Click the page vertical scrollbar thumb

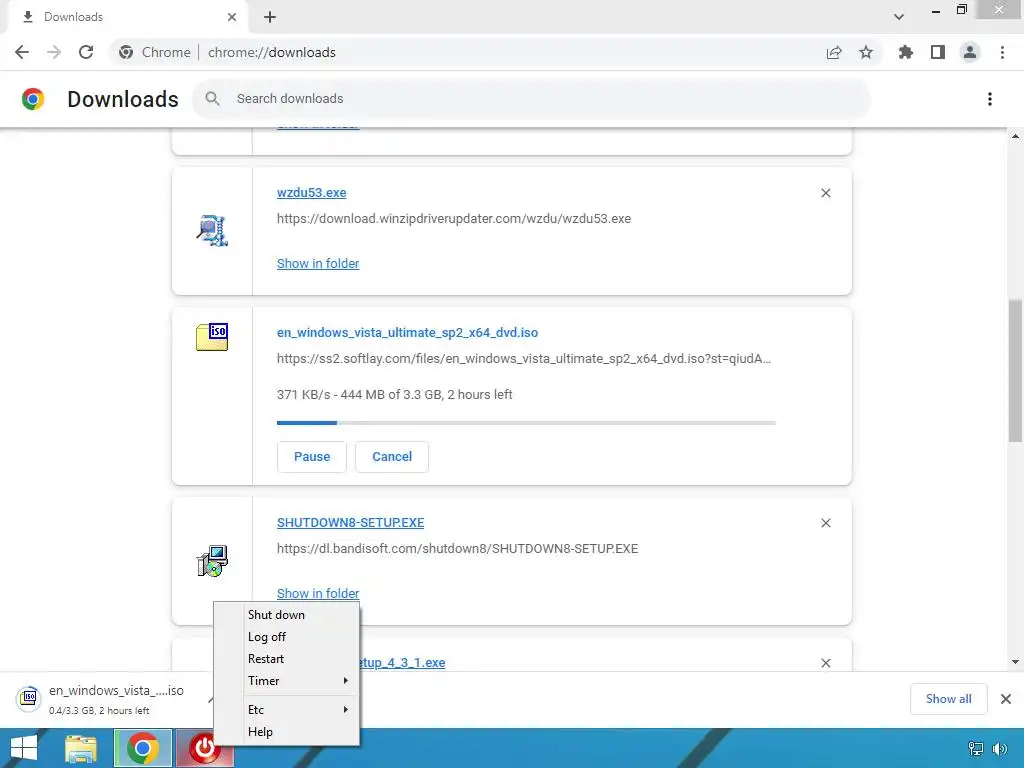coord(1015,370)
